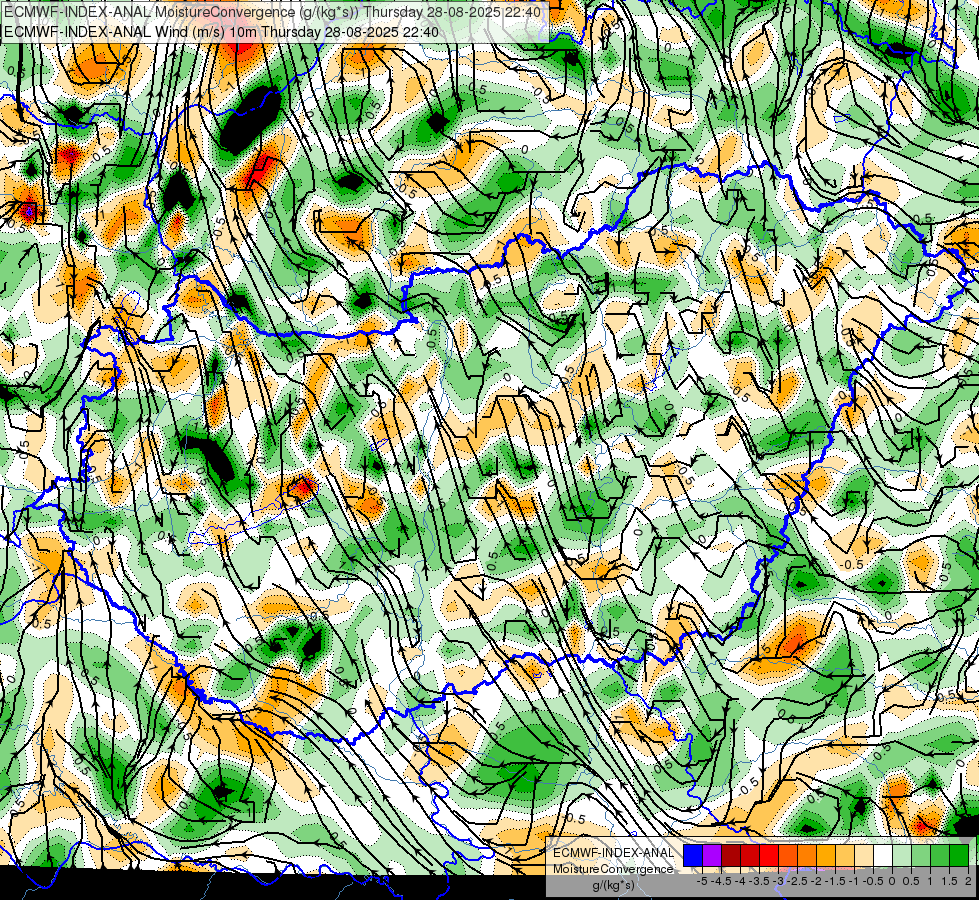Select the '-3.5' tick label on the legend
The image size is (979, 900).
[x=759, y=881]
